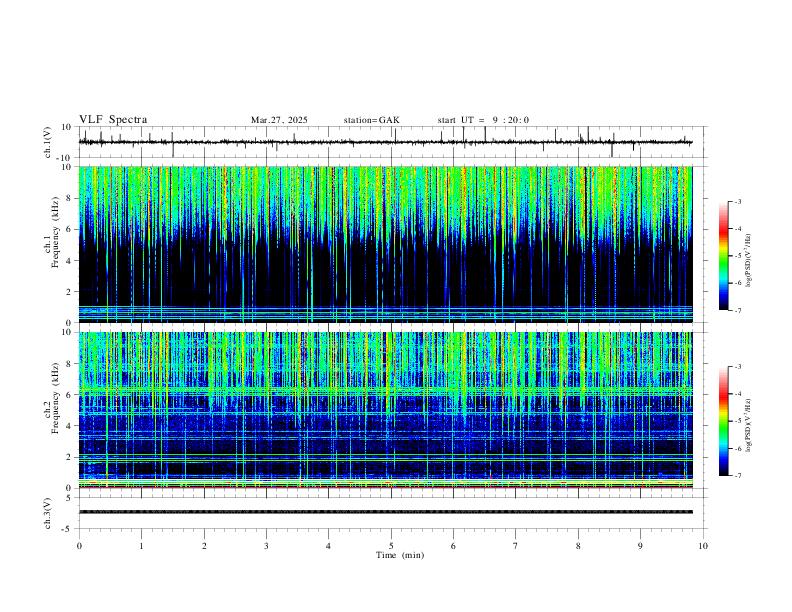Click the "-3" tick on ch.1 colorbar
Image resolution: width=792 pixels, height=612 pixels.
point(737,201)
